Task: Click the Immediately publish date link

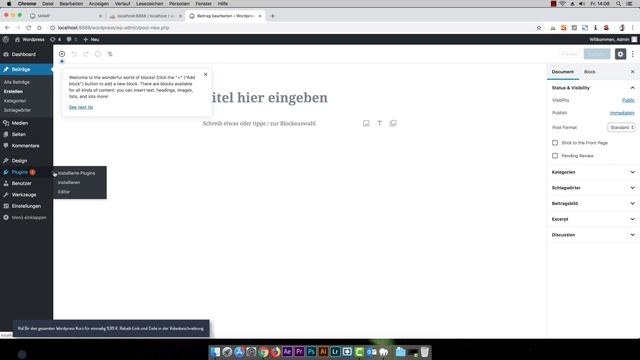Action: click(622, 113)
